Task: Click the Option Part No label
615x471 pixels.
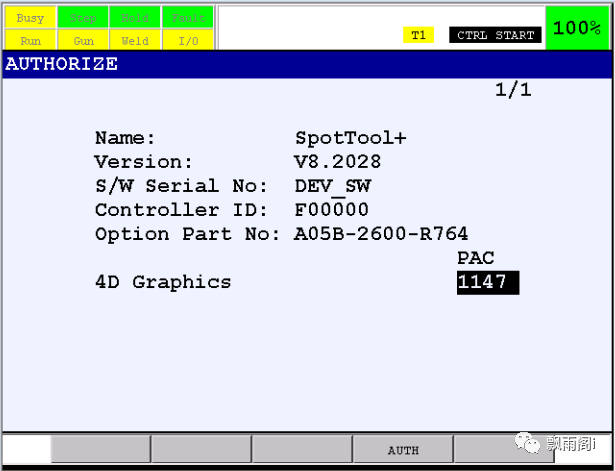Action: point(187,234)
